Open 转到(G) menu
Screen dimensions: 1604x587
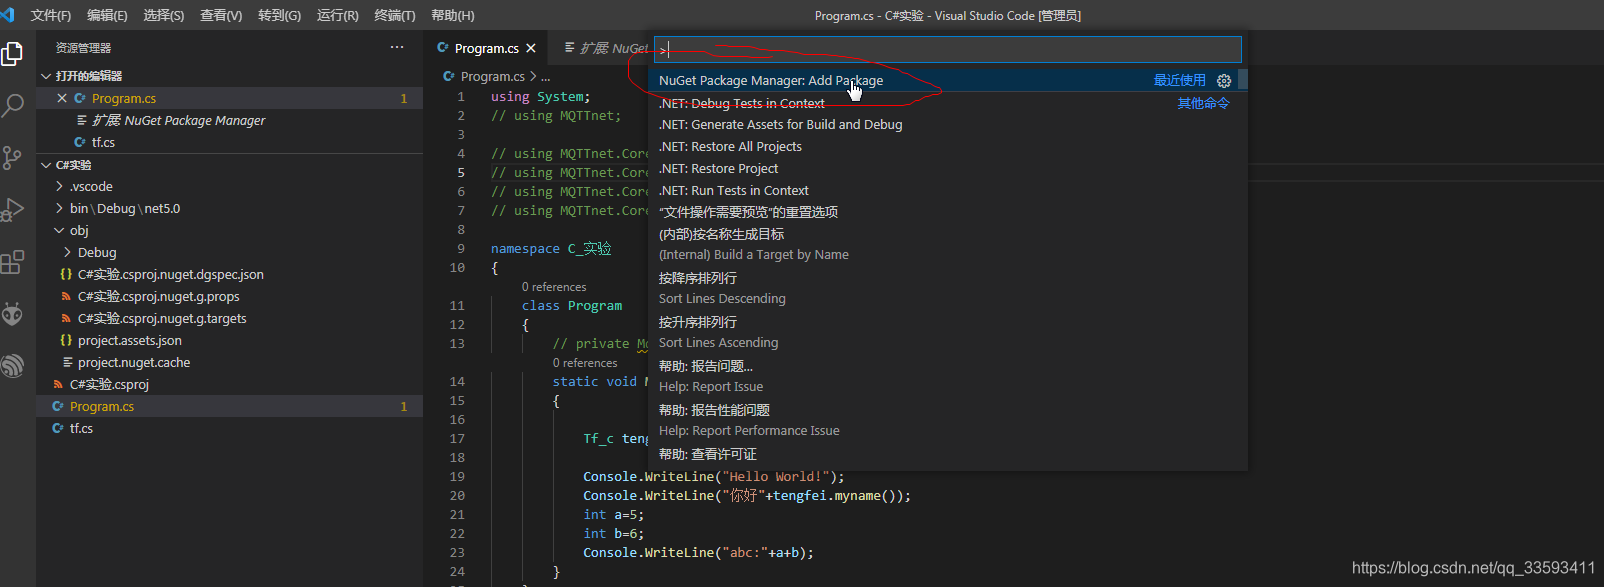tap(279, 15)
